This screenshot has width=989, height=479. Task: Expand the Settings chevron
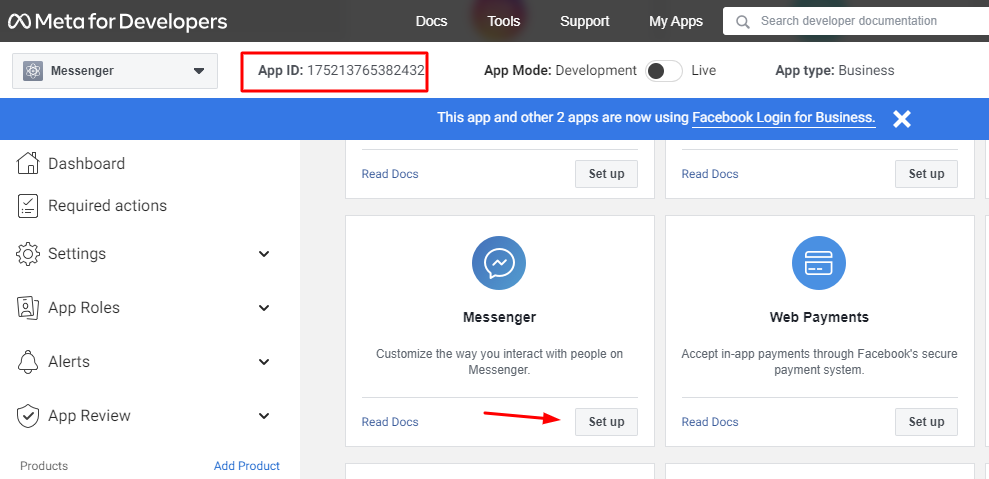coord(264,254)
